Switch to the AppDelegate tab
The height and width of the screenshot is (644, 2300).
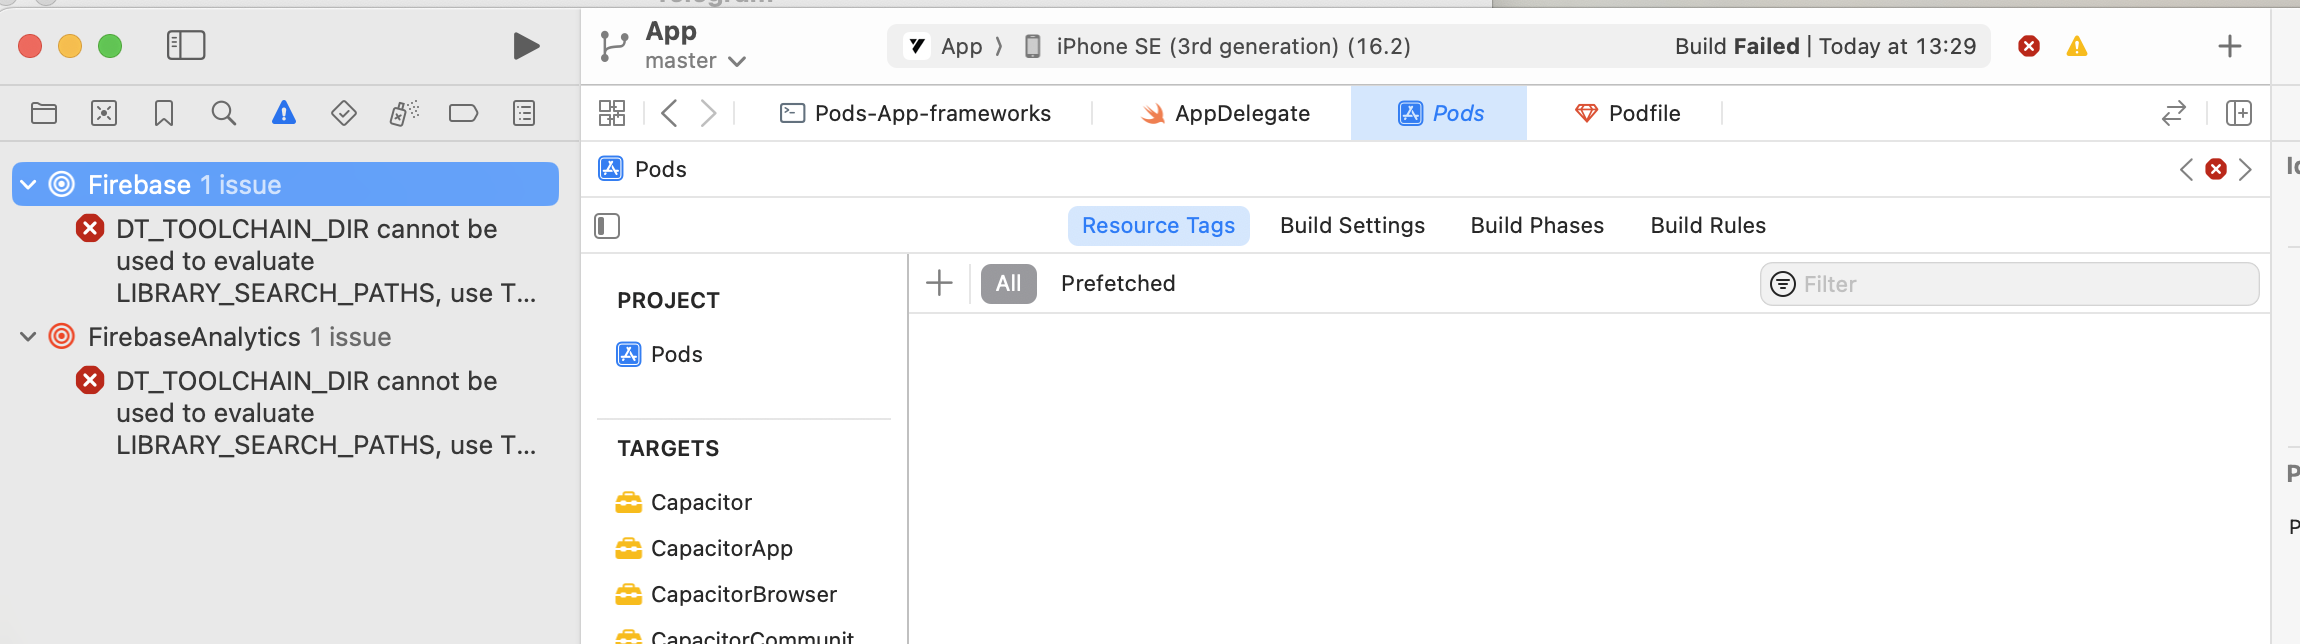tap(1226, 113)
